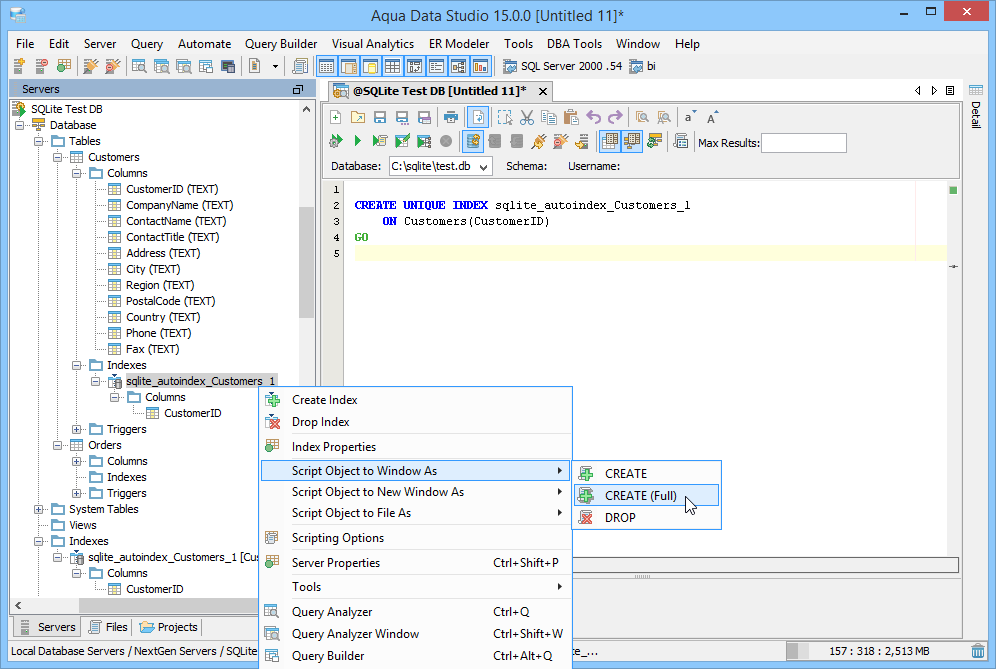
Task: Click the New file icon in editor toolbar
Action: [335, 118]
